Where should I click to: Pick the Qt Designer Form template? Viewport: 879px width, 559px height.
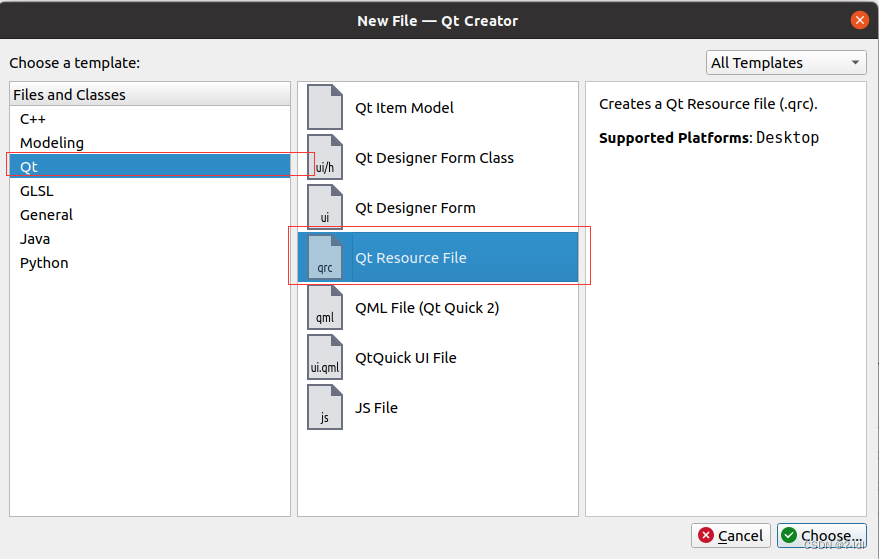[438, 207]
